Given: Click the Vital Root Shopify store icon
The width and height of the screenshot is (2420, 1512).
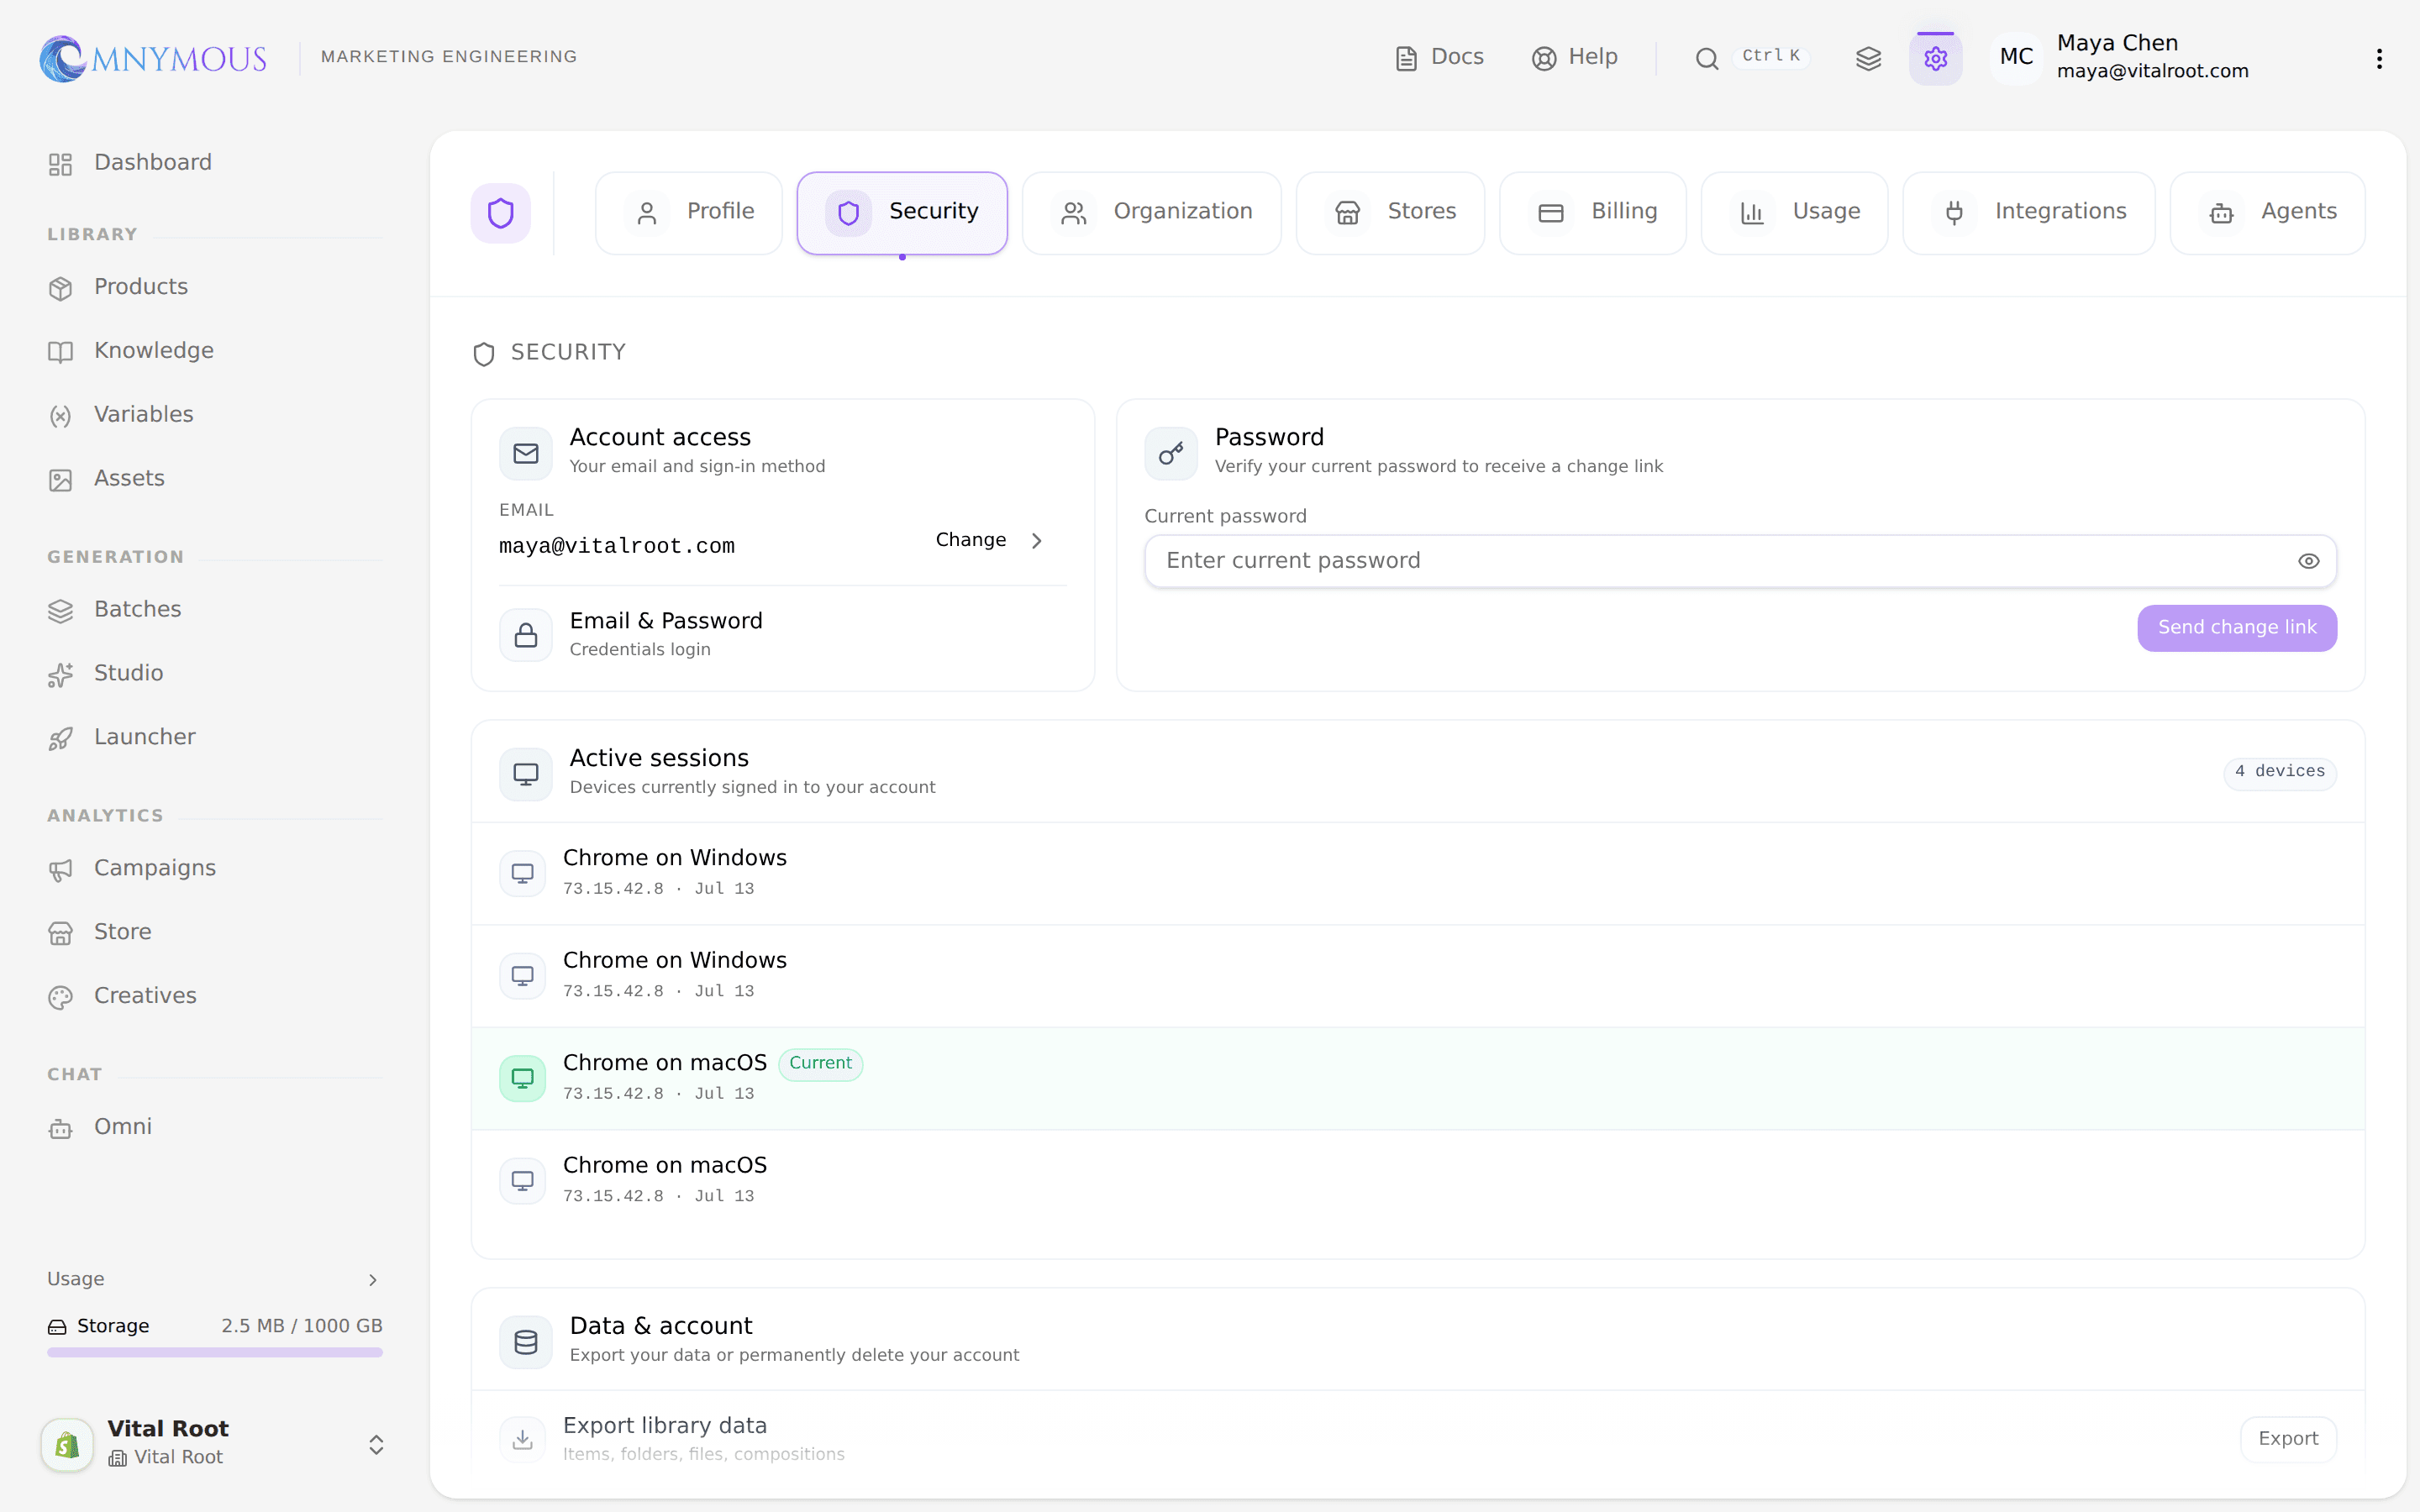Looking at the screenshot, I should tap(67, 1444).
